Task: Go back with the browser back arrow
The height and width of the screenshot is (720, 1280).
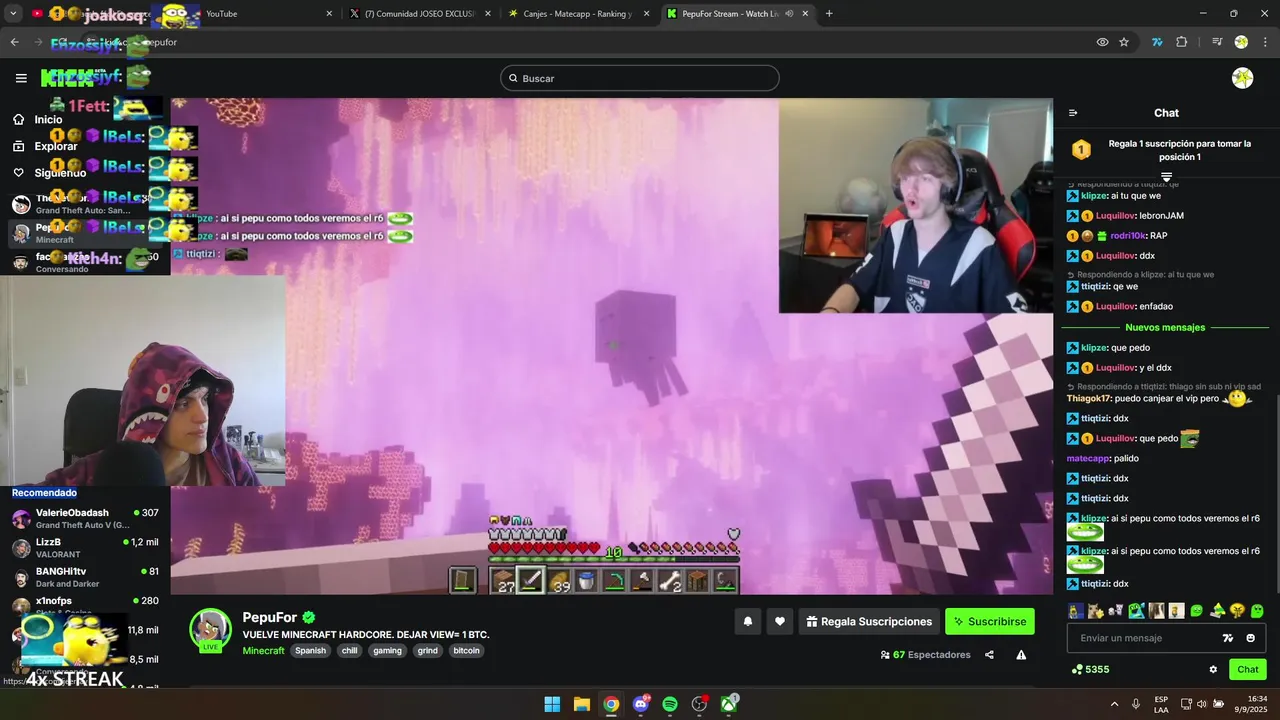Action: (x=14, y=42)
